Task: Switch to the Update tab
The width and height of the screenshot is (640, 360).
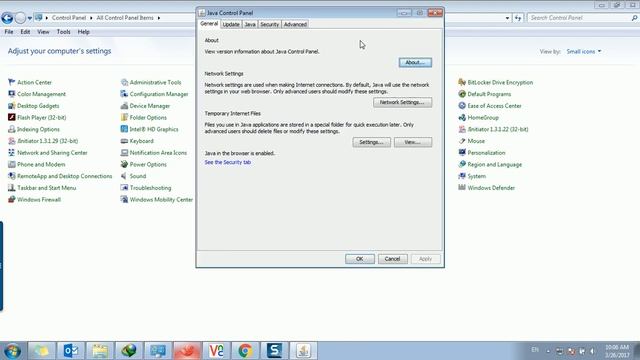Action: pyautogui.click(x=231, y=24)
